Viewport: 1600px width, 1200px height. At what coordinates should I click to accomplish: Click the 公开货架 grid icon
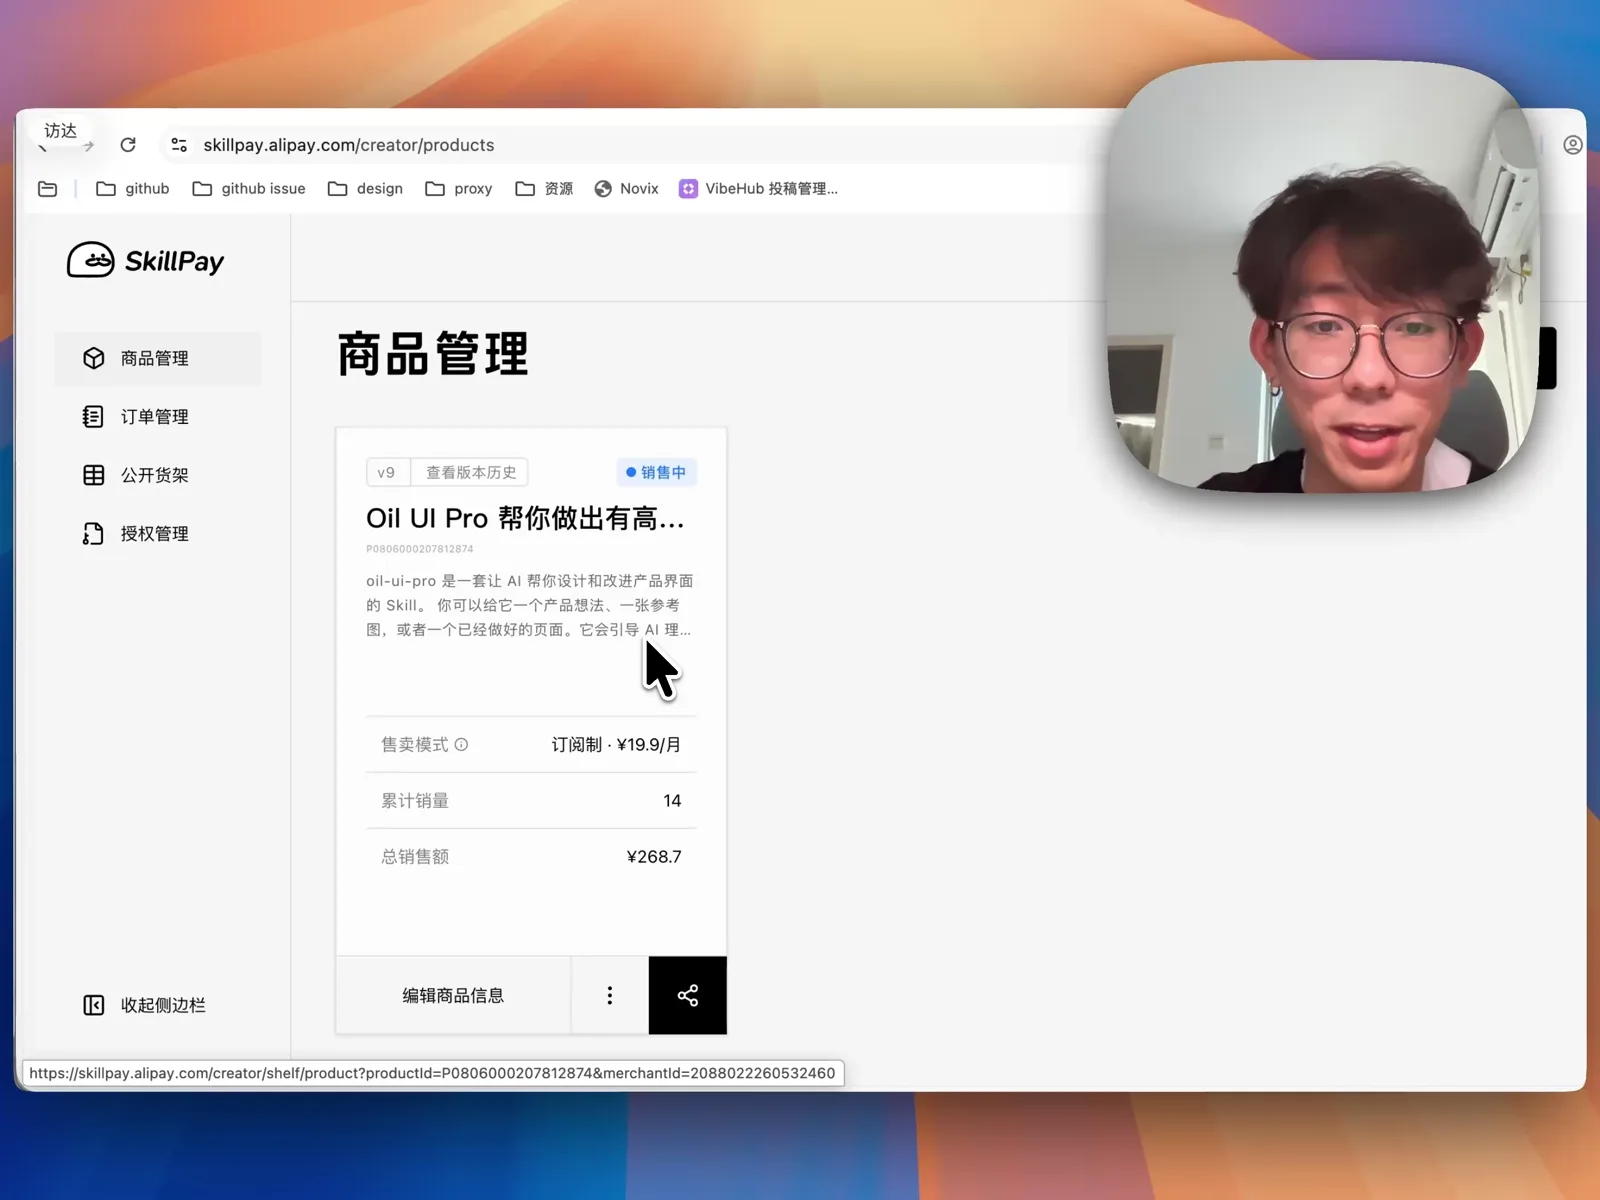click(x=94, y=475)
